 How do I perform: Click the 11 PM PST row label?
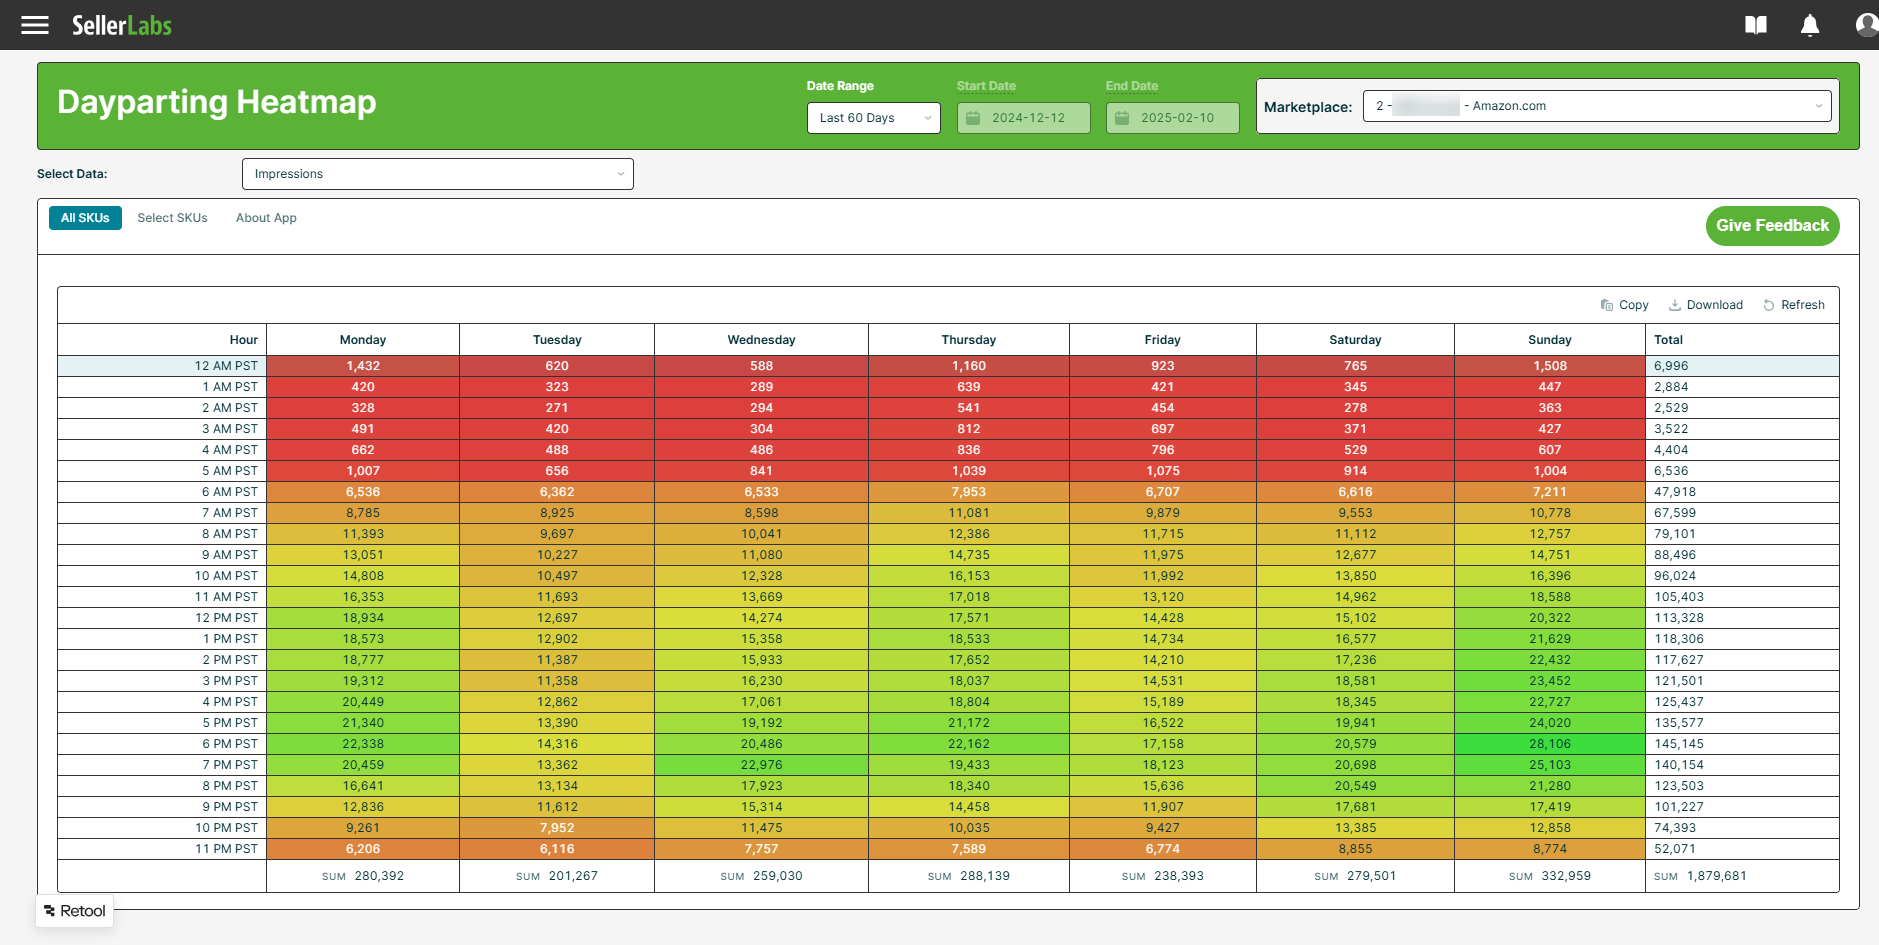pyautogui.click(x=162, y=849)
